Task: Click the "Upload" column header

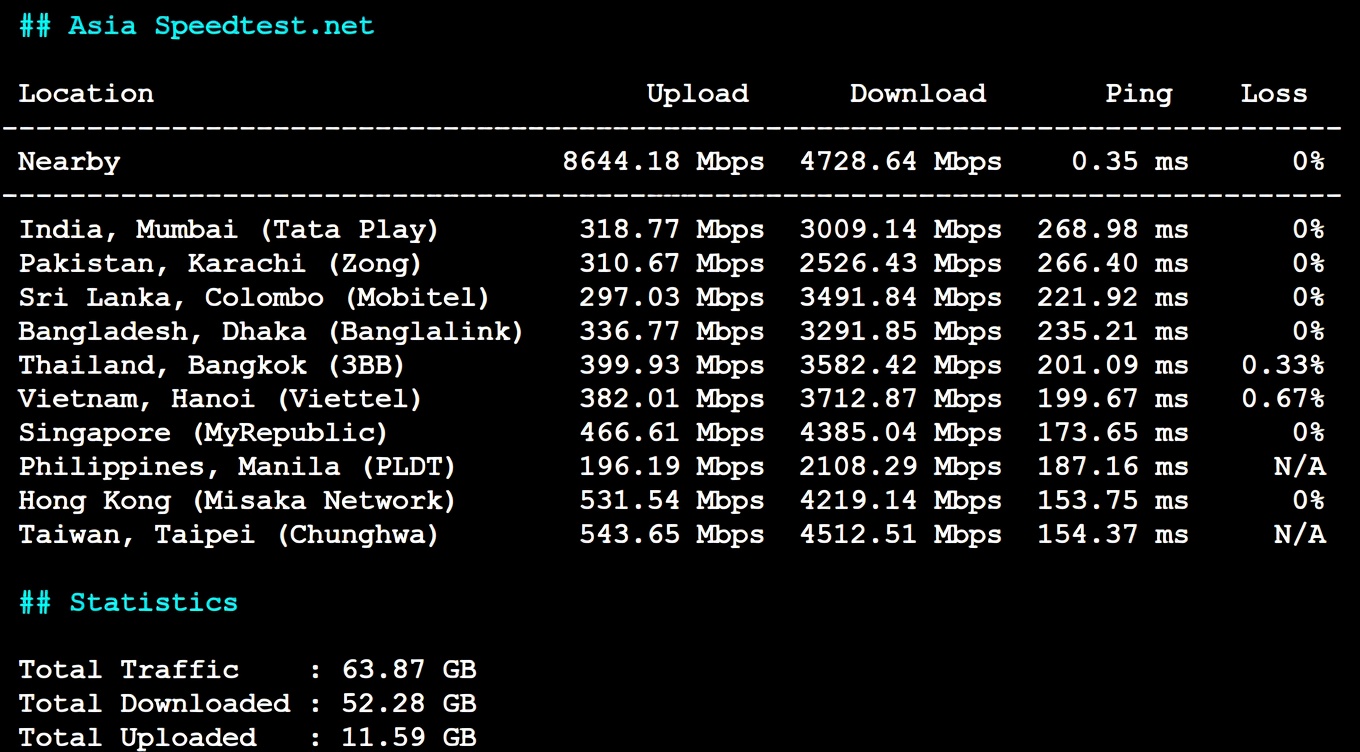Action: 698,94
